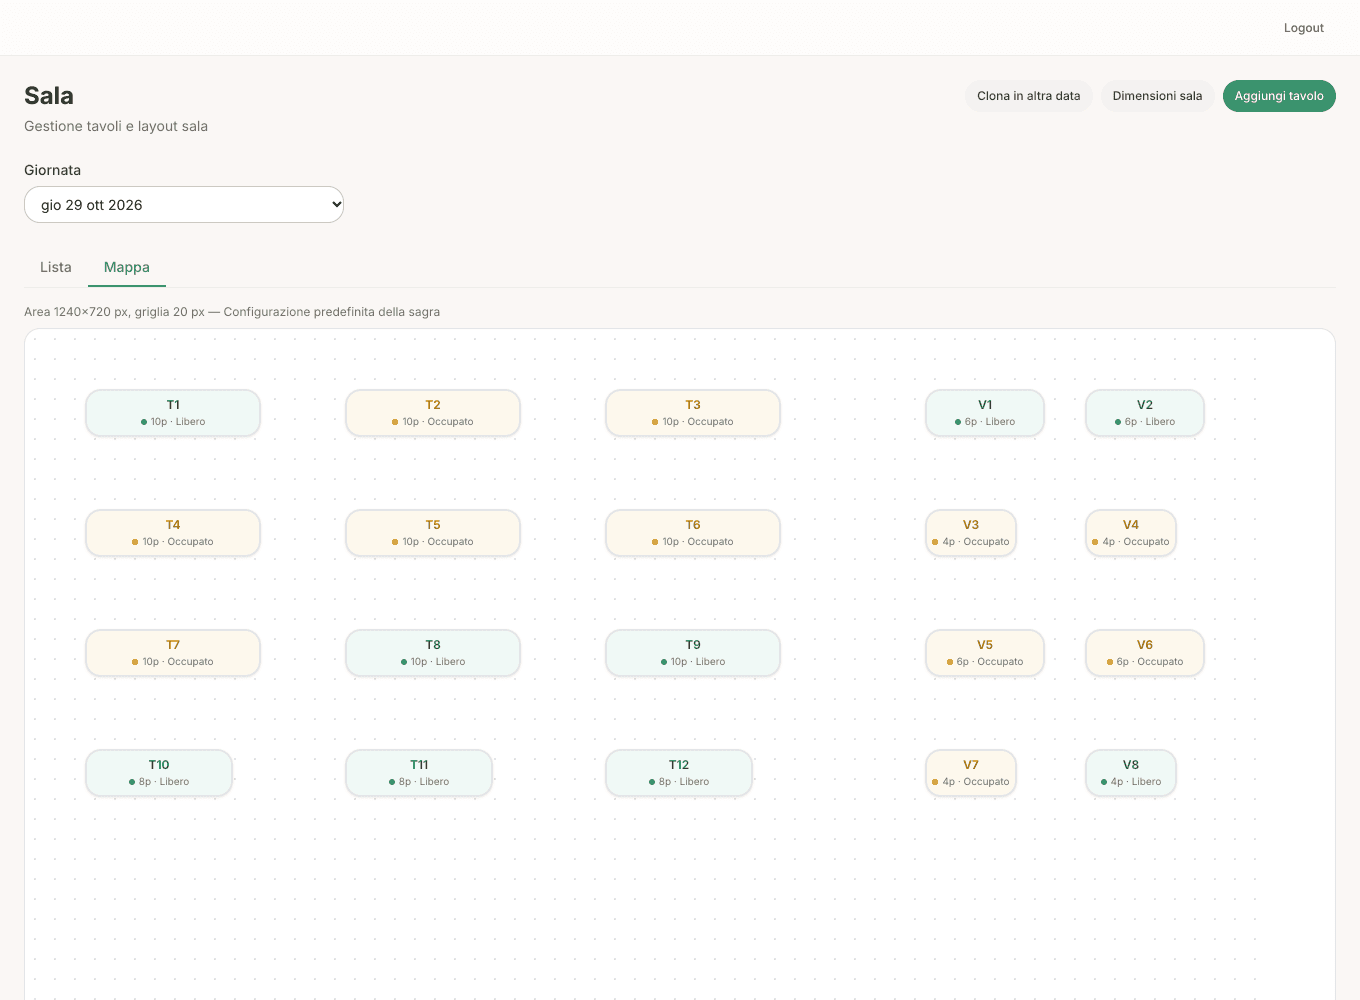Click the Logout link

click(x=1304, y=28)
